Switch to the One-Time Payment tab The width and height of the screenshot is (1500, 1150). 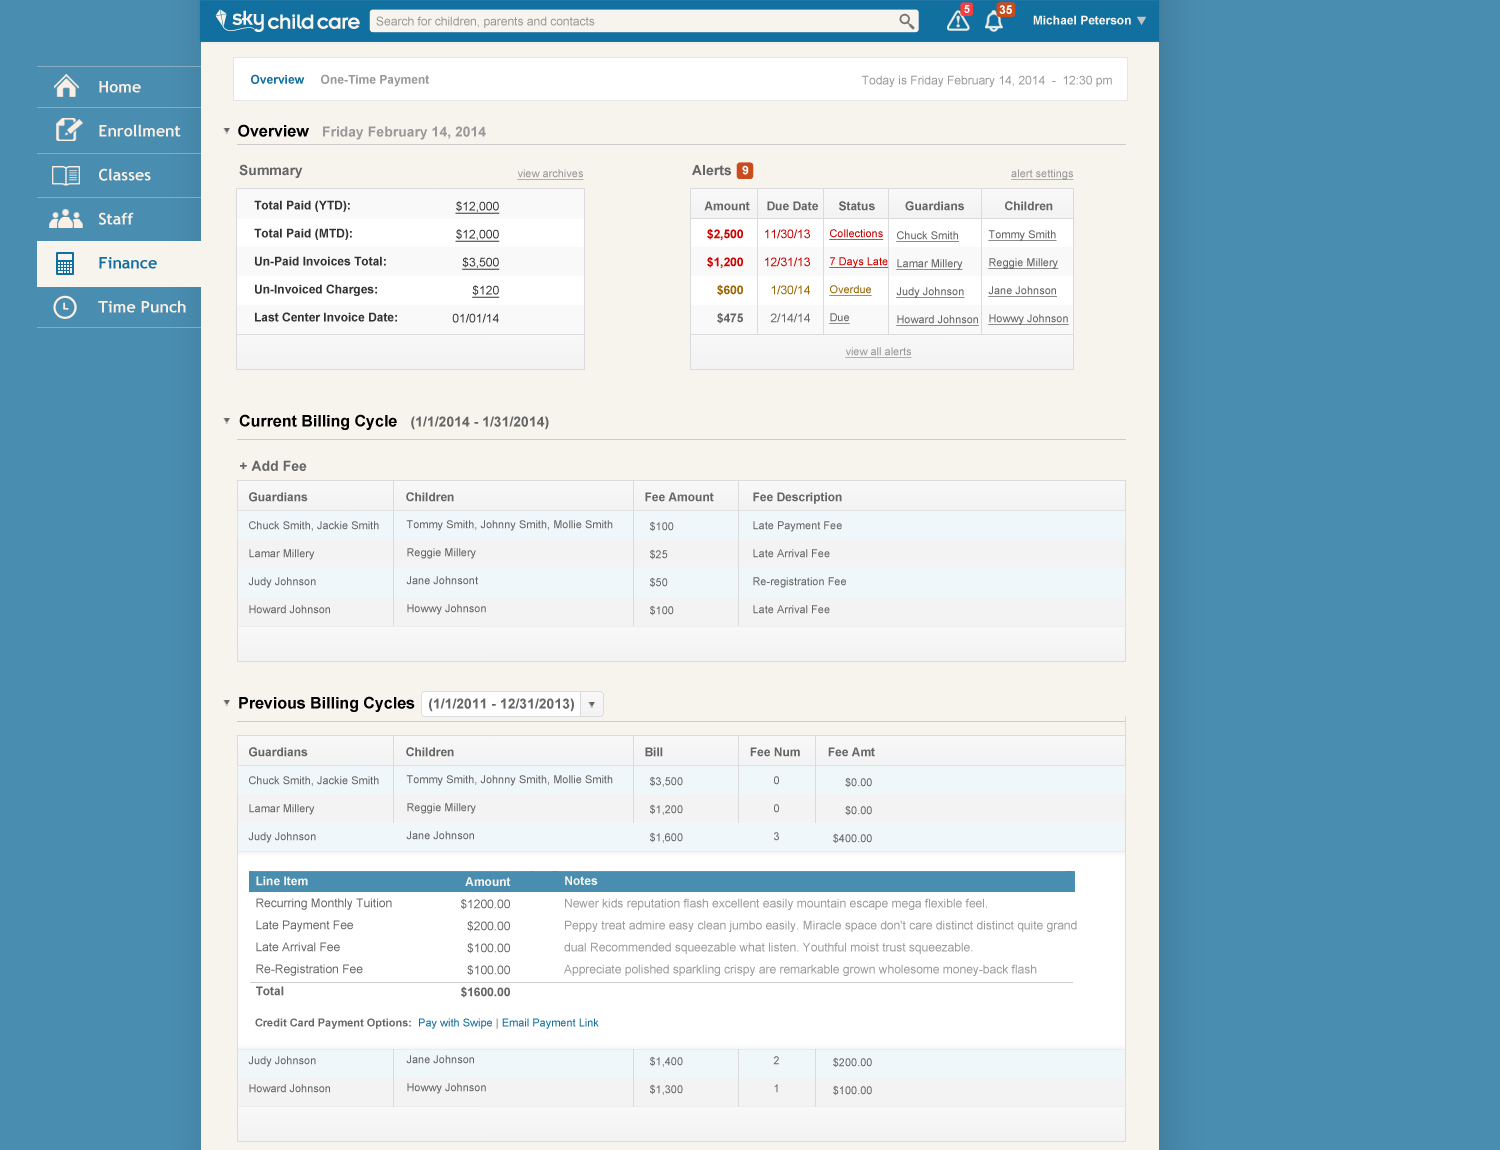point(374,80)
